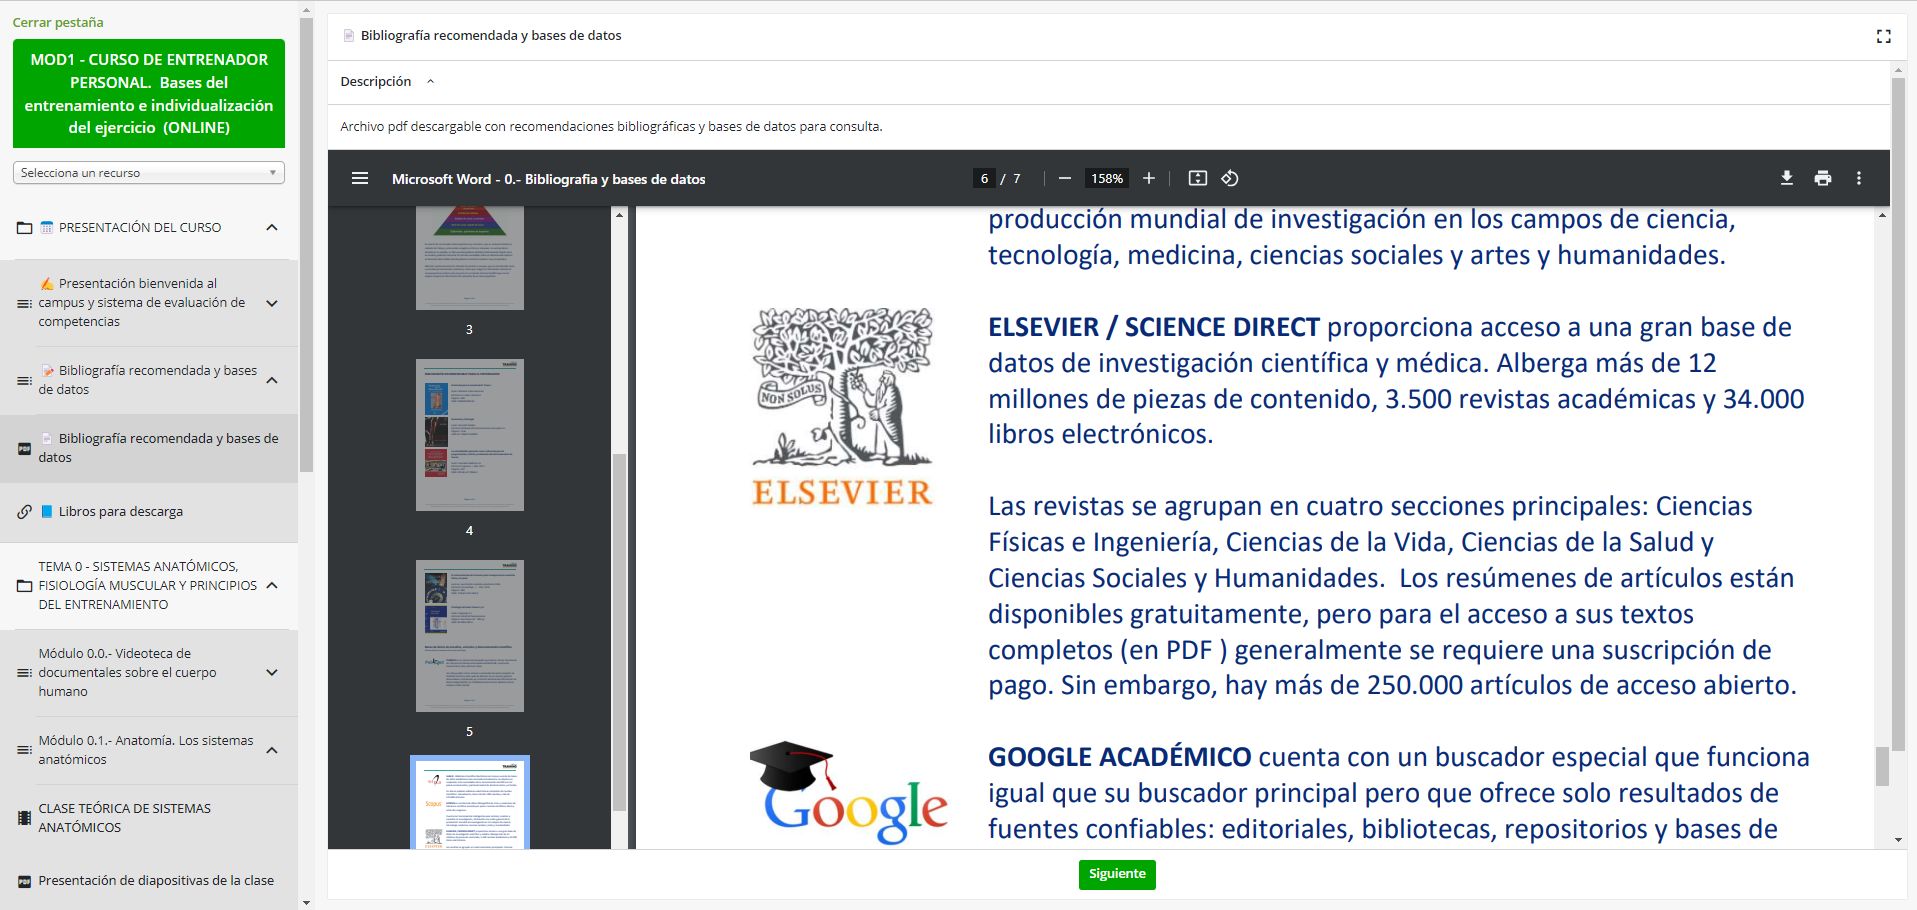The height and width of the screenshot is (910, 1917).
Task: Click the left navigation sidebar scrollbar
Action: (306, 243)
